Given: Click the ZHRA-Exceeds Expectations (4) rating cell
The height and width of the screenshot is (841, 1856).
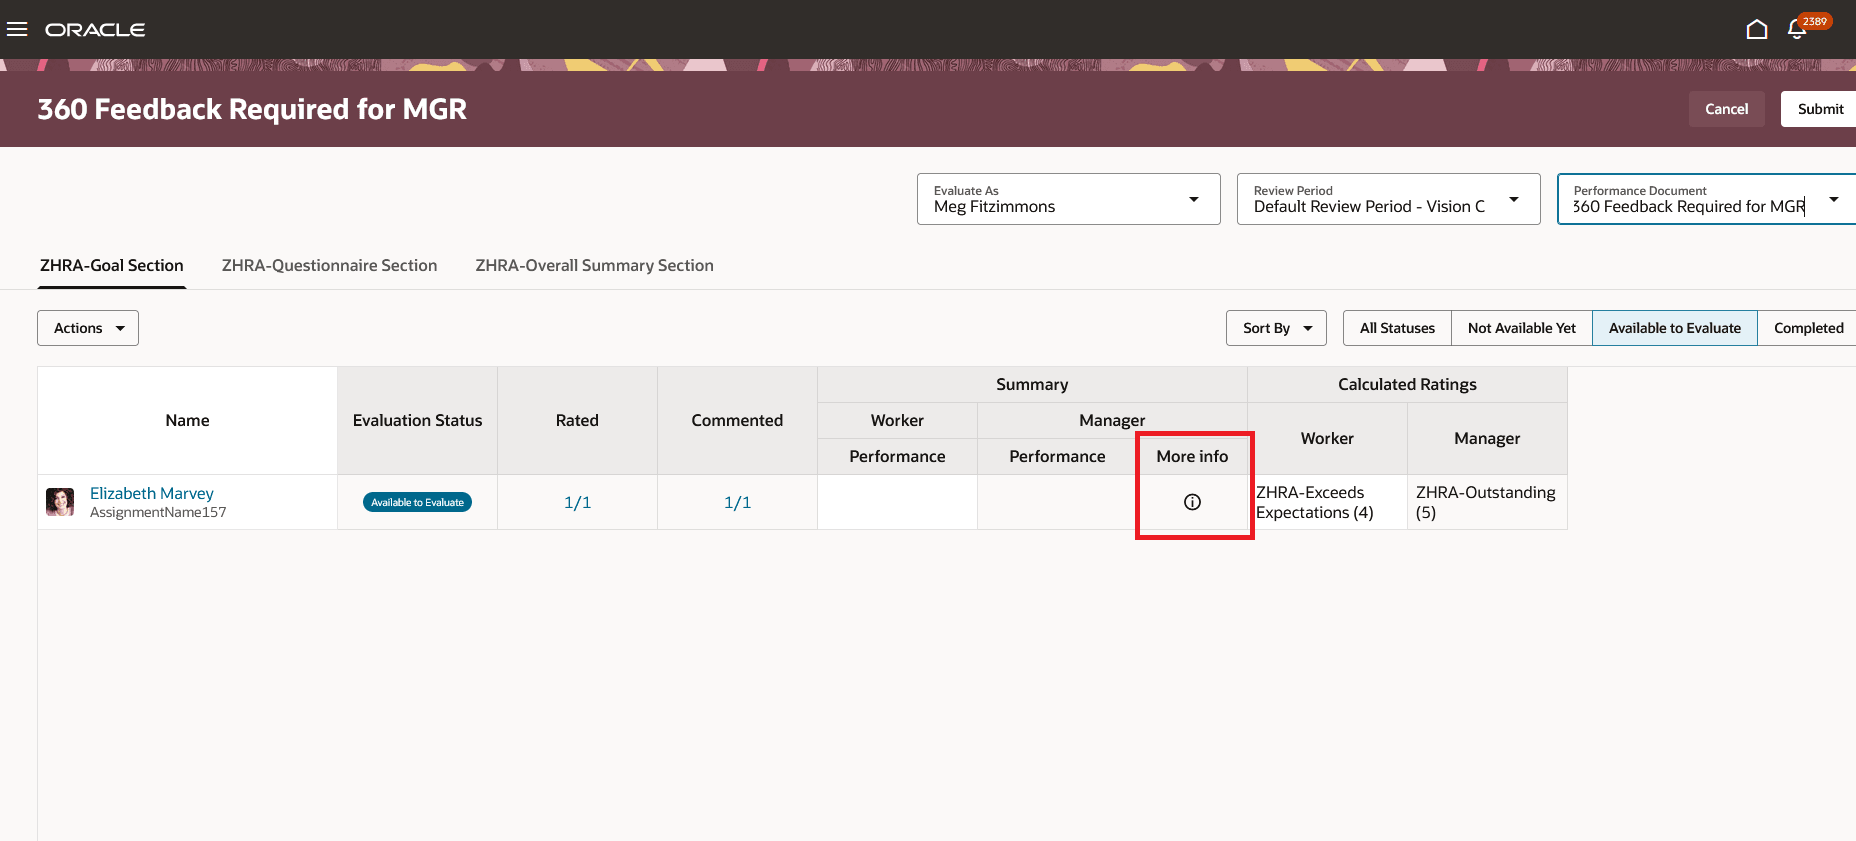Looking at the screenshot, I should [x=1327, y=502].
